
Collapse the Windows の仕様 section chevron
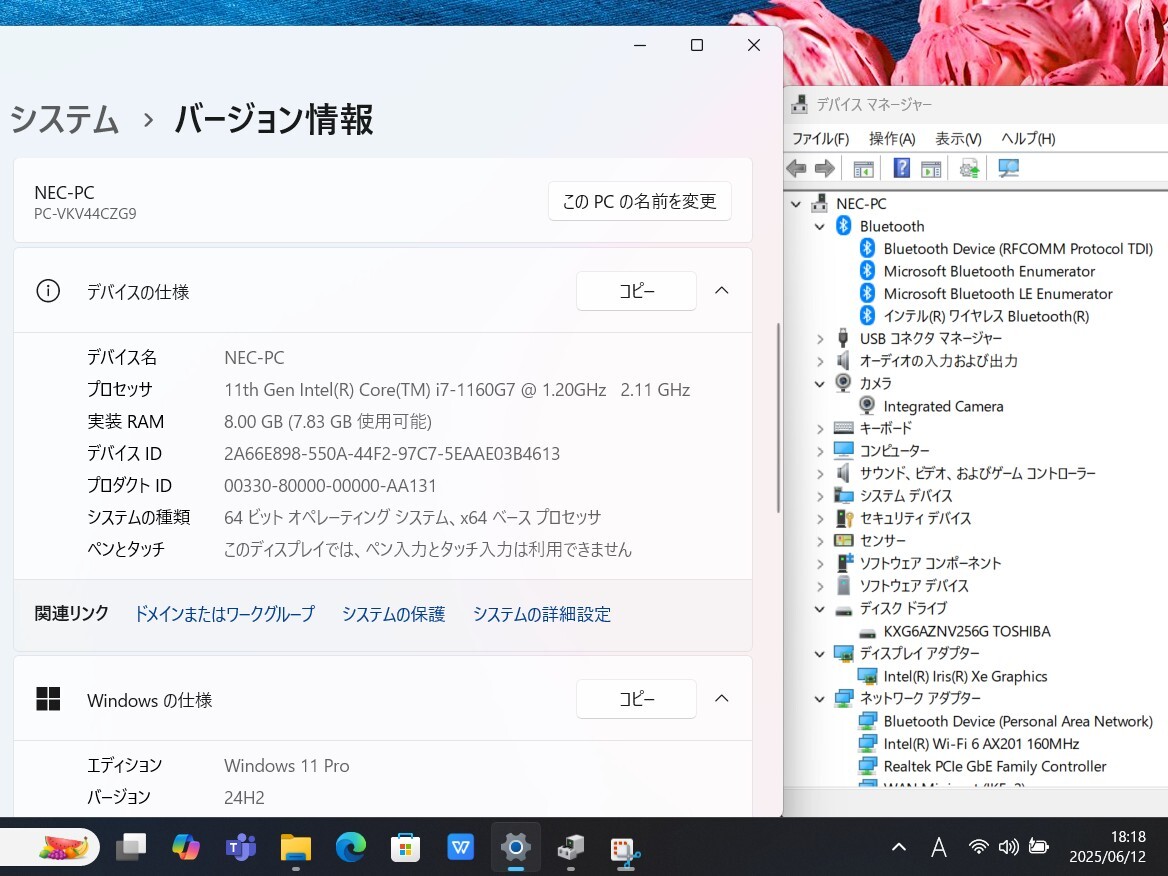coord(722,698)
